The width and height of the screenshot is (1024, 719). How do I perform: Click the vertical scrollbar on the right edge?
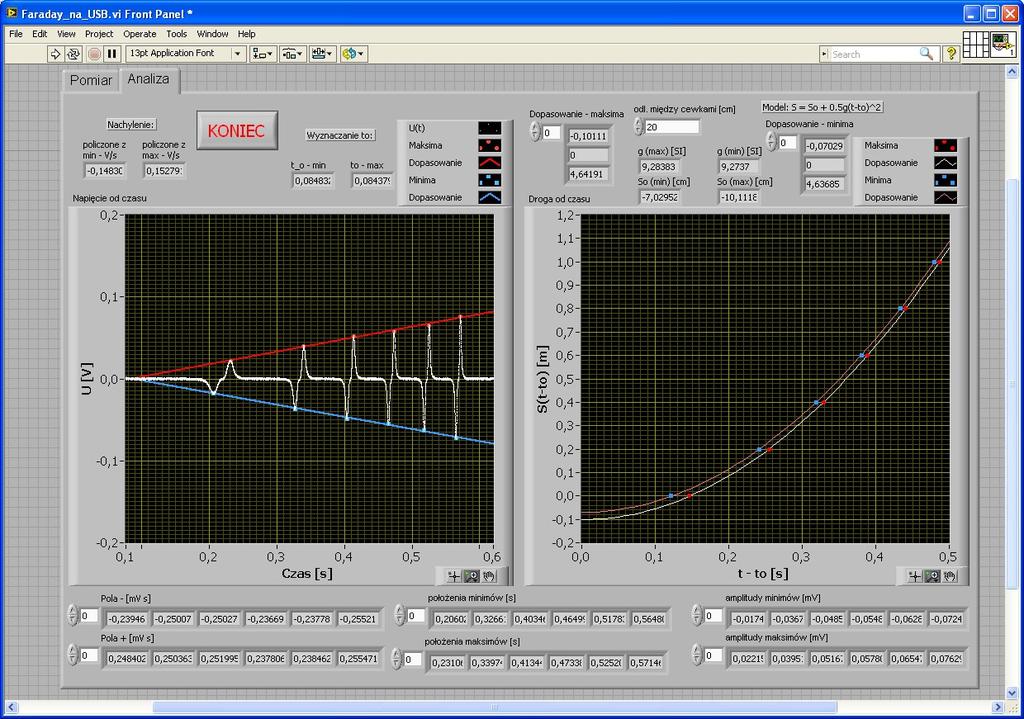(x=1012, y=383)
